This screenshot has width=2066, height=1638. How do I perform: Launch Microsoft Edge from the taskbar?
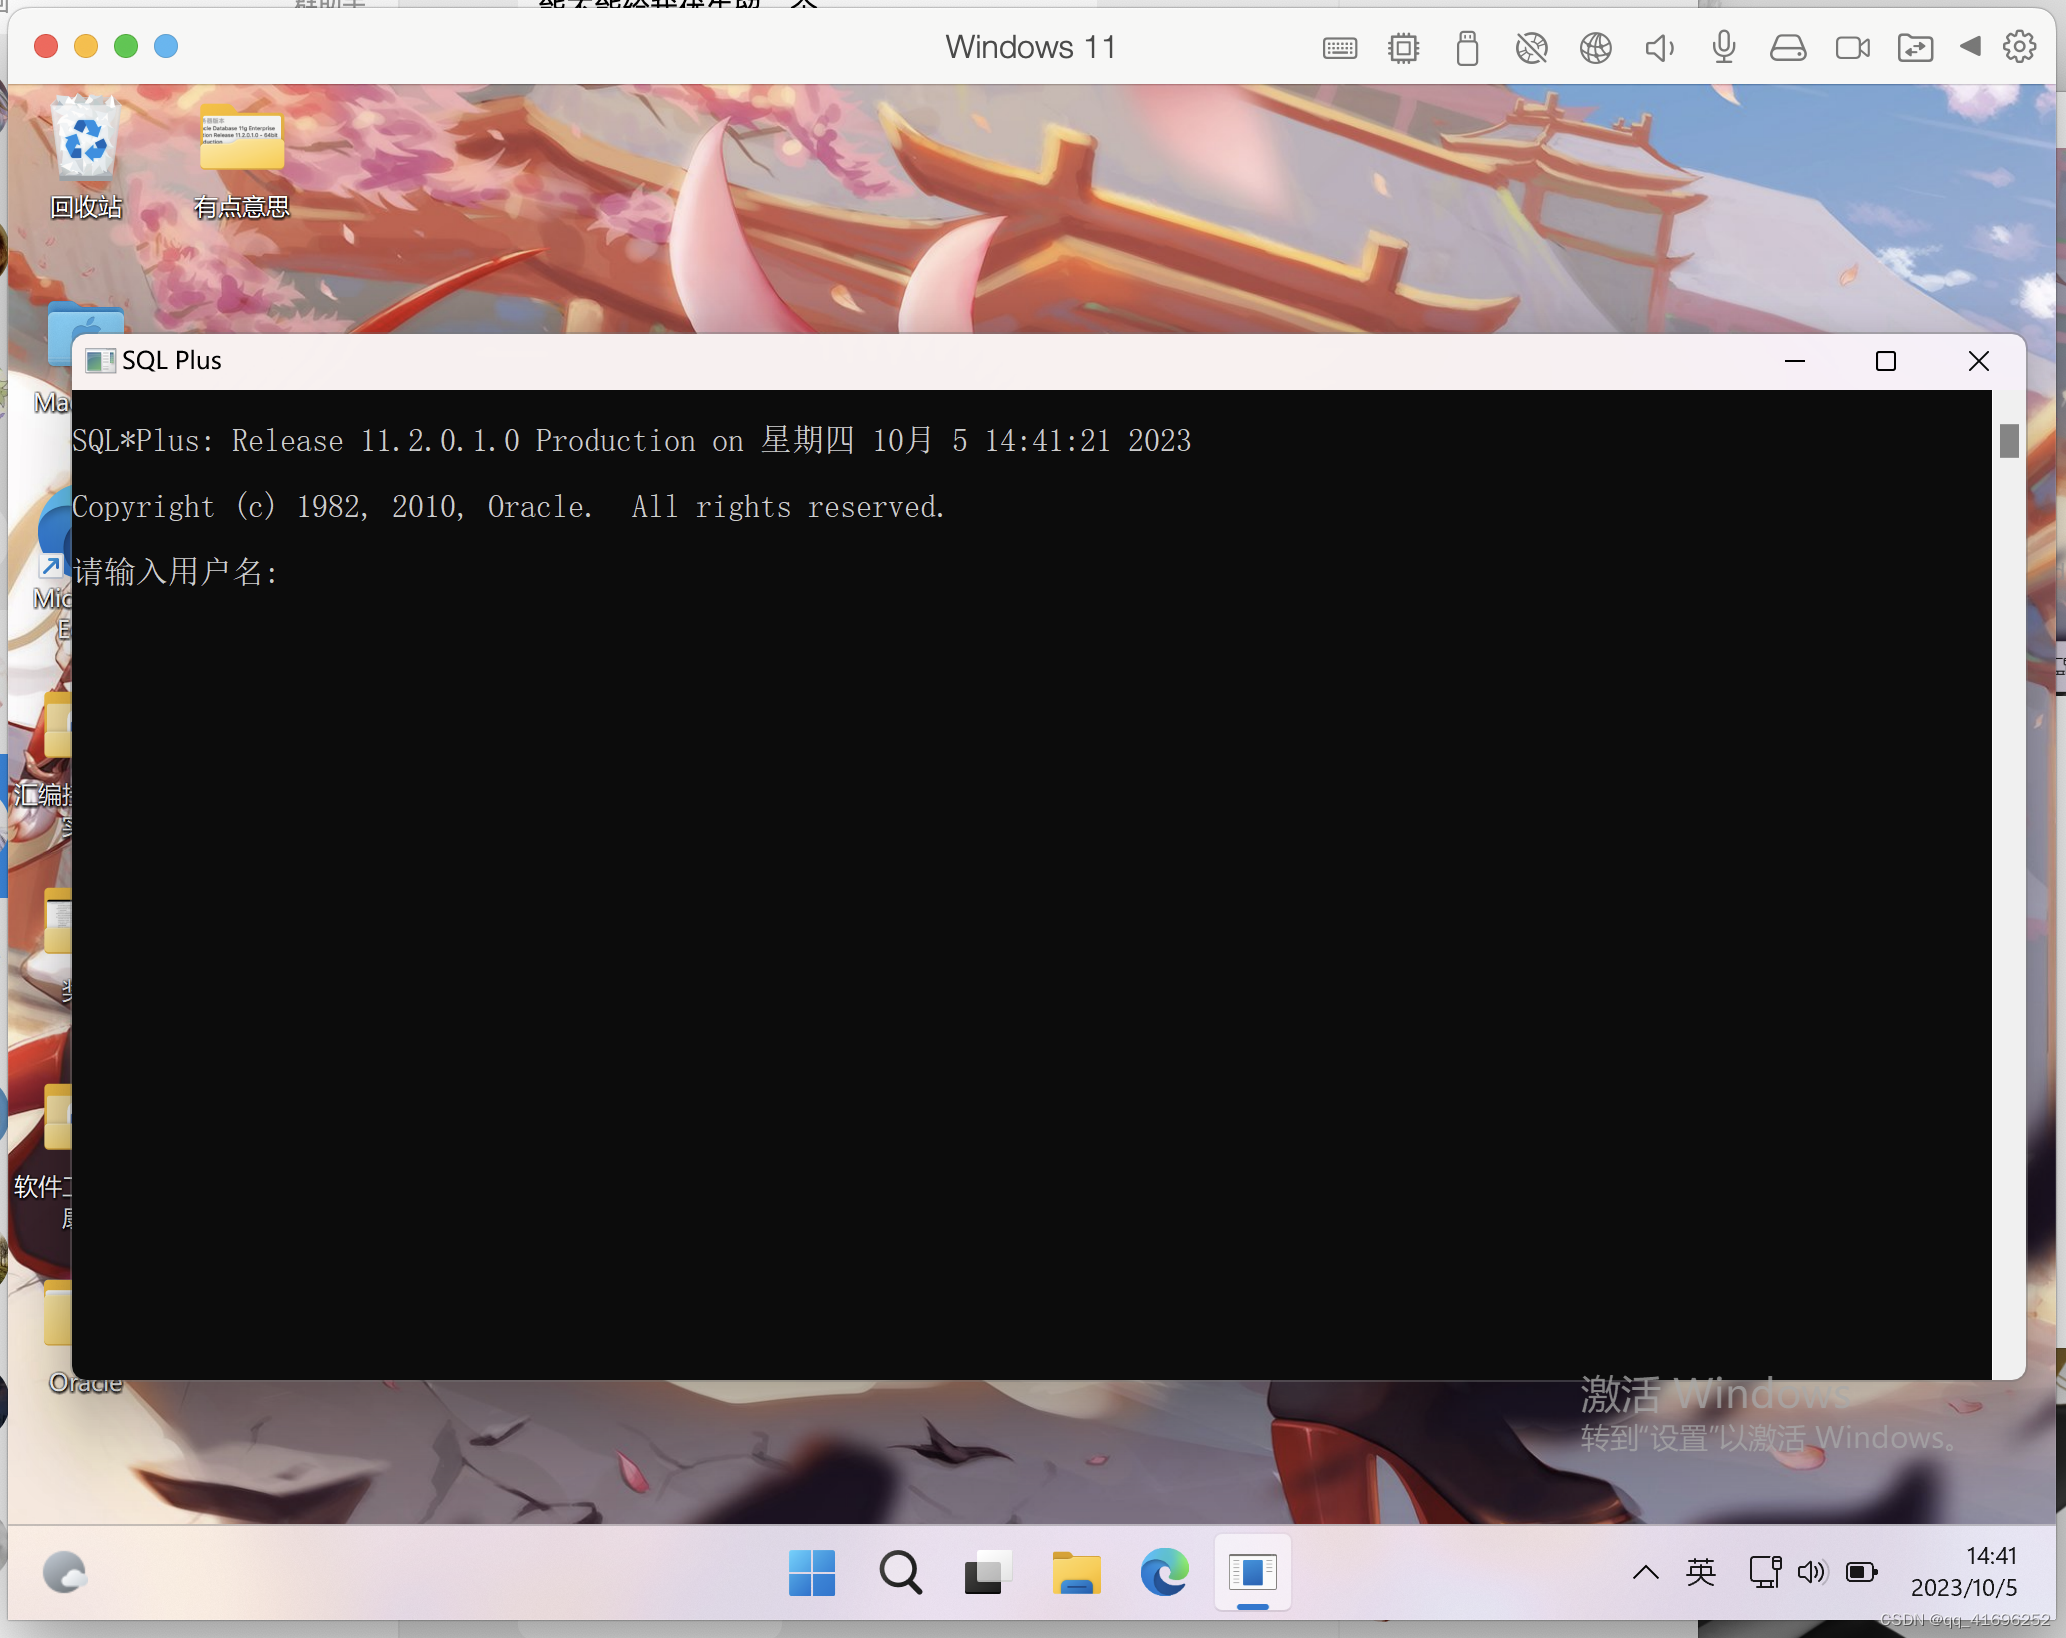point(1163,1572)
